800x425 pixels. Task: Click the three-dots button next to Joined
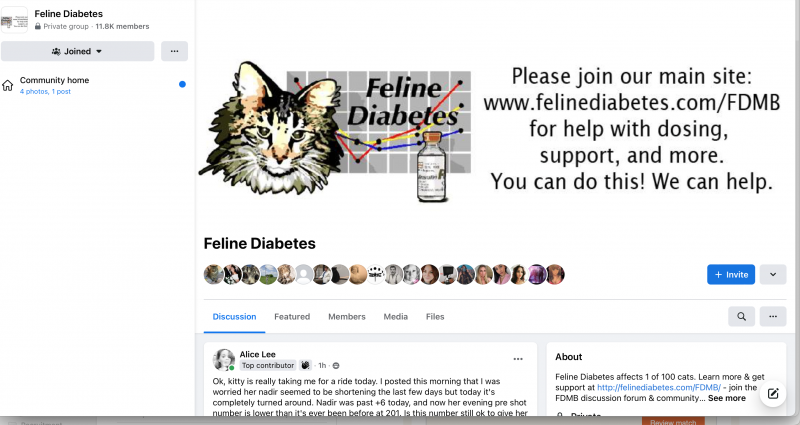174,51
